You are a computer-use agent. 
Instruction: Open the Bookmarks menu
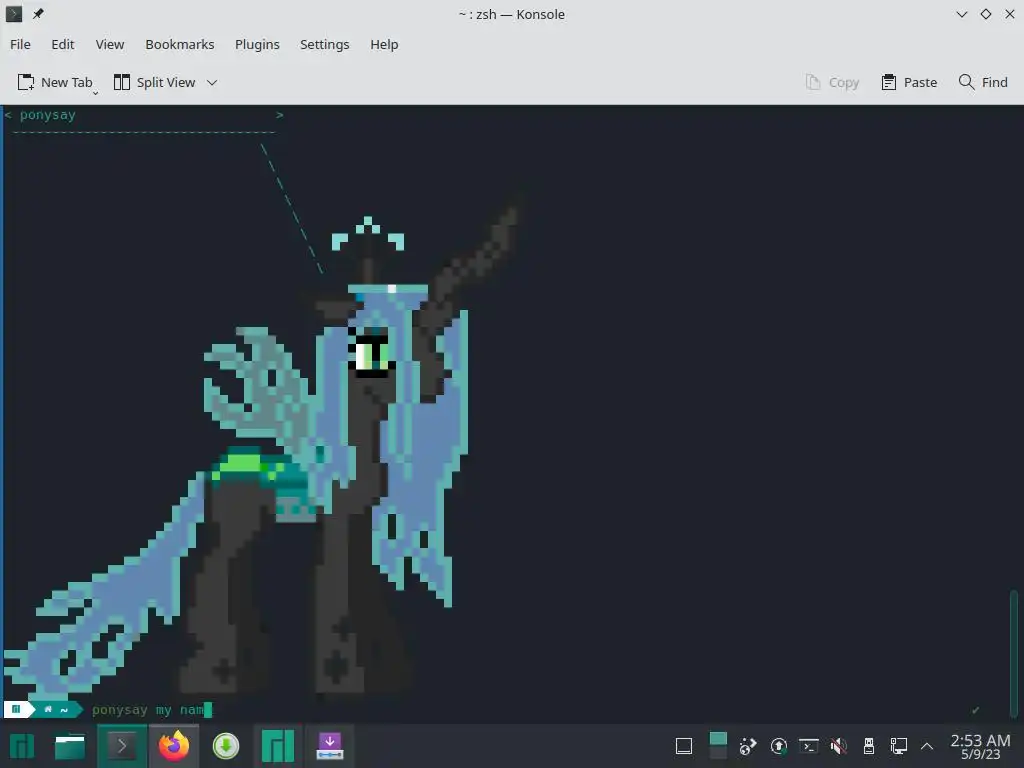[x=180, y=44]
